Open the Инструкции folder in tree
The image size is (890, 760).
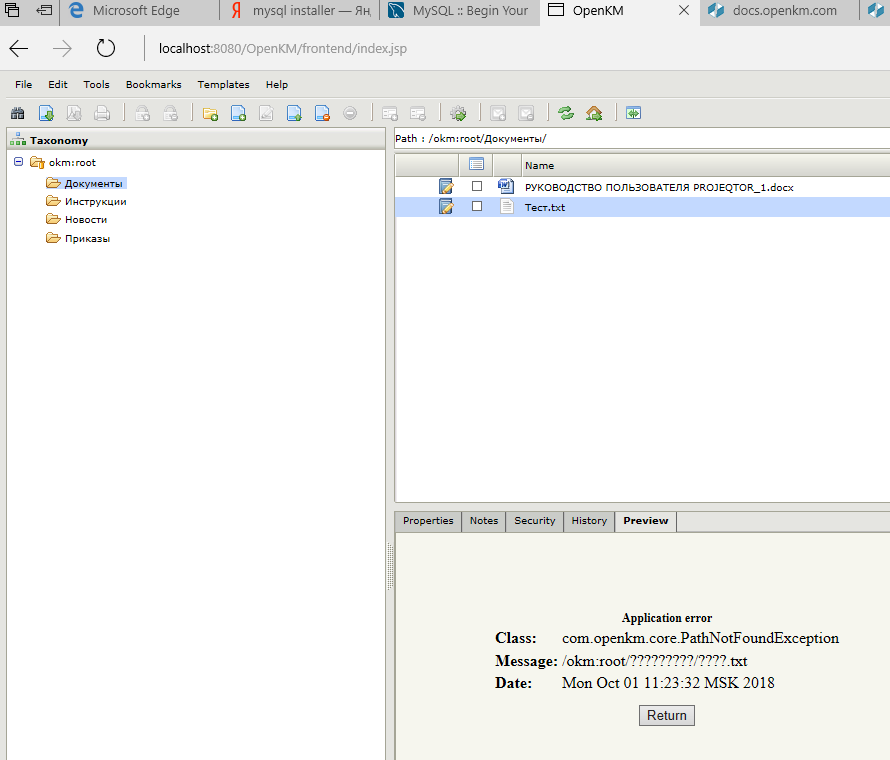(95, 202)
